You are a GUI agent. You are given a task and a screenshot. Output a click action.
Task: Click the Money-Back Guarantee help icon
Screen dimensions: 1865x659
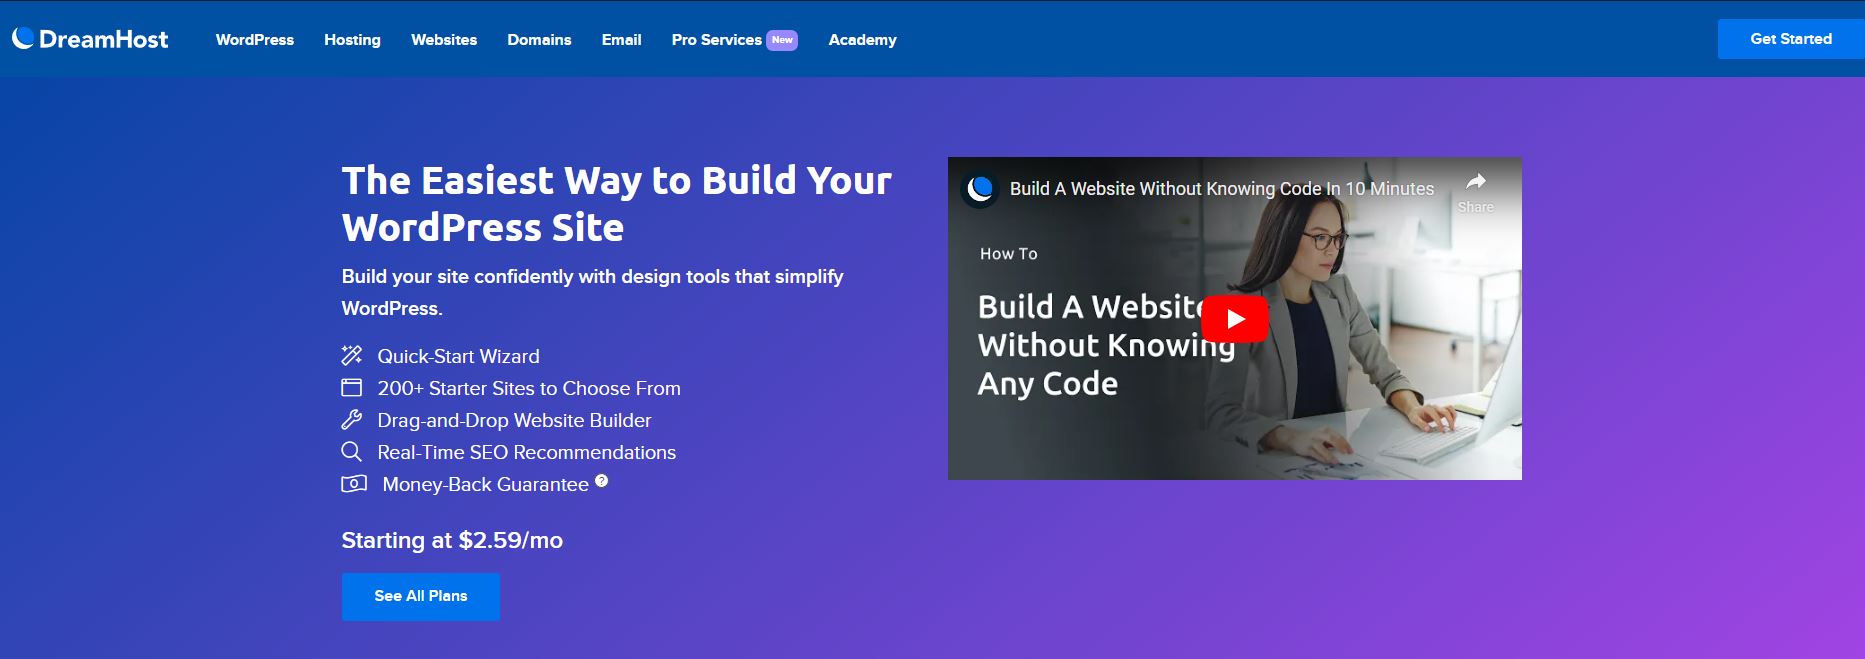[x=601, y=480]
